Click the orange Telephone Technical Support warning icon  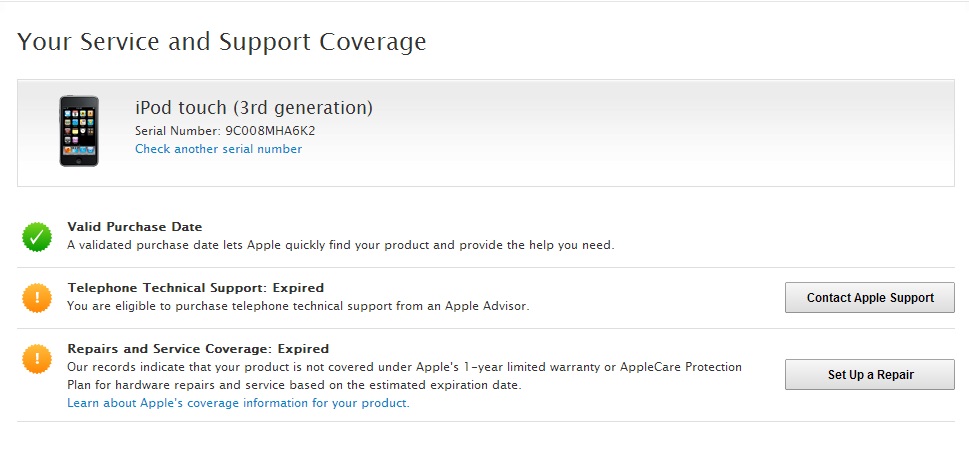pyautogui.click(x=37, y=298)
